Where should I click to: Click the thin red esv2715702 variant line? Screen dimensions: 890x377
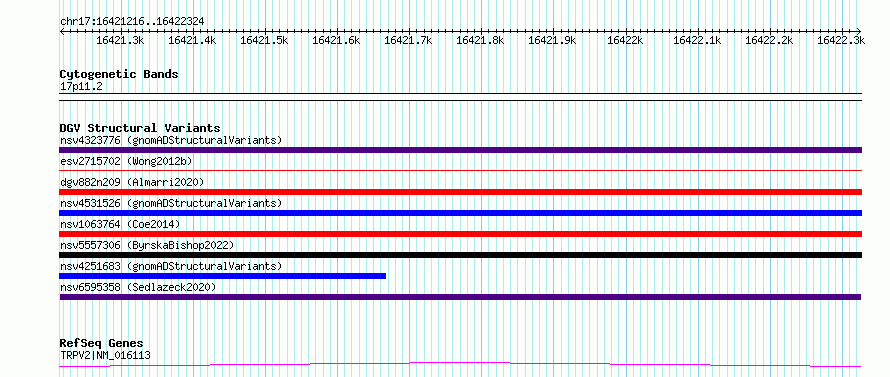(460, 170)
